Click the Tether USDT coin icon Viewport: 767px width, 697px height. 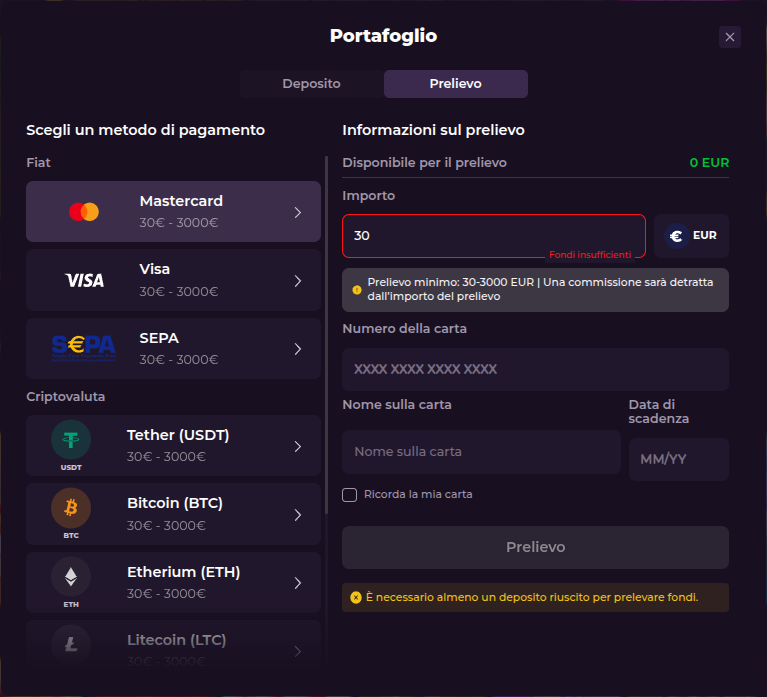coord(71,440)
